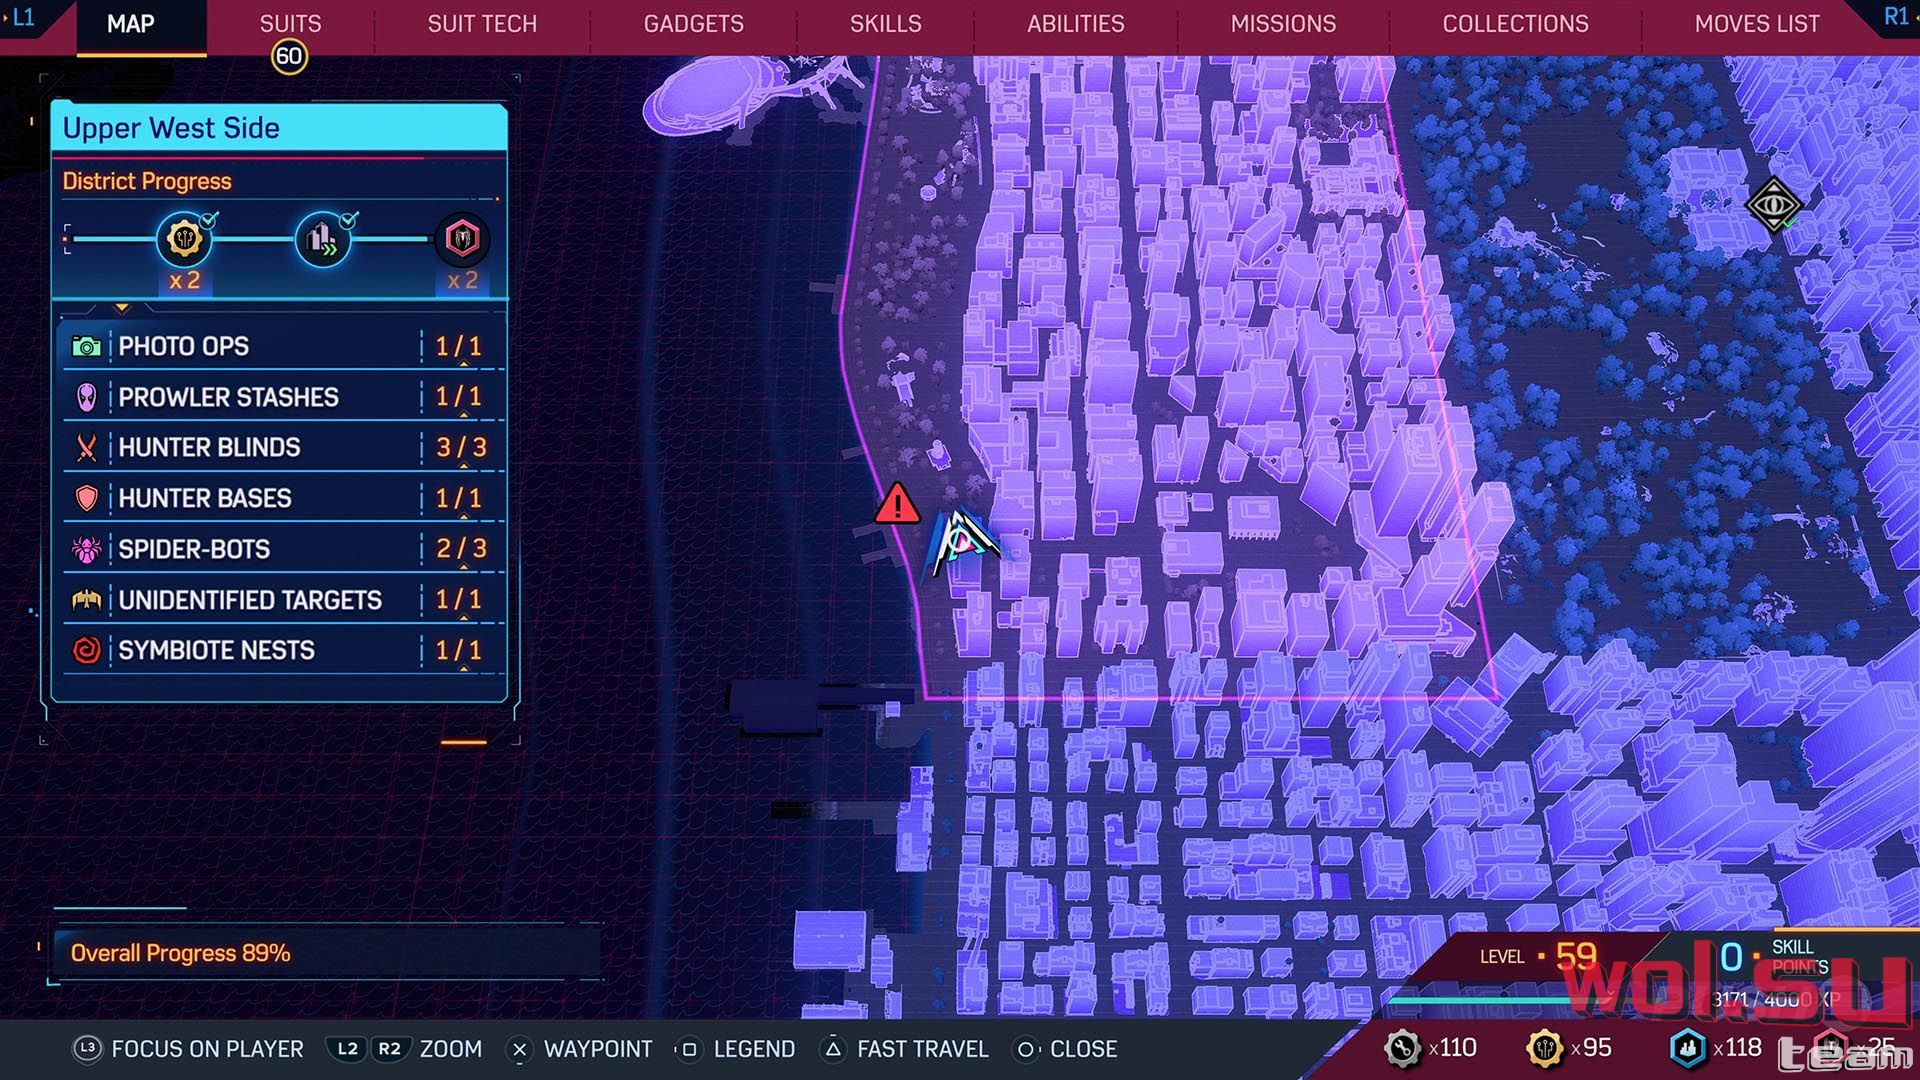1920x1080 pixels.
Task: Click the locked third district reward node
Action: pos(462,239)
